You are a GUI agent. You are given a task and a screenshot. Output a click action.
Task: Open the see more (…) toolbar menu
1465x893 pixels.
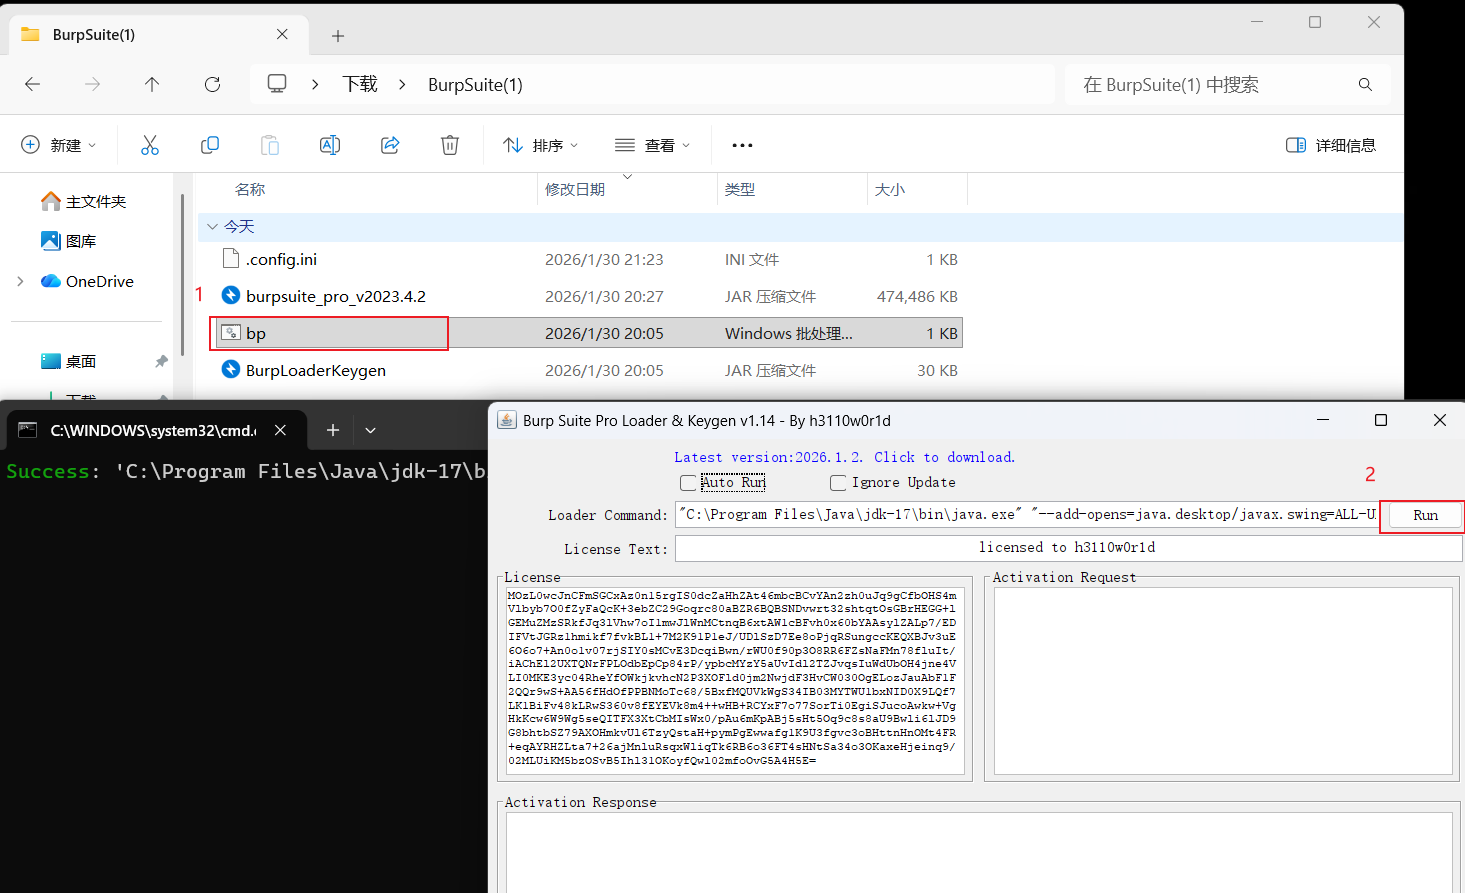coord(742,145)
